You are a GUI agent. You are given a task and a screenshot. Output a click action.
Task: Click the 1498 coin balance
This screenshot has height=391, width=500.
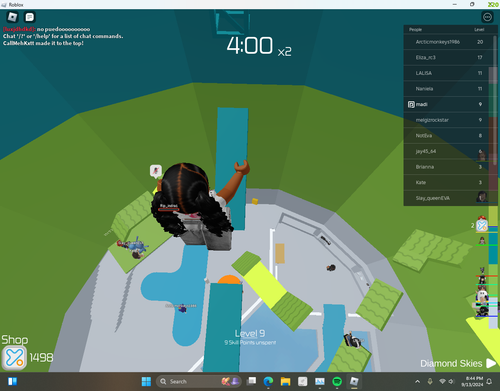pos(41,358)
